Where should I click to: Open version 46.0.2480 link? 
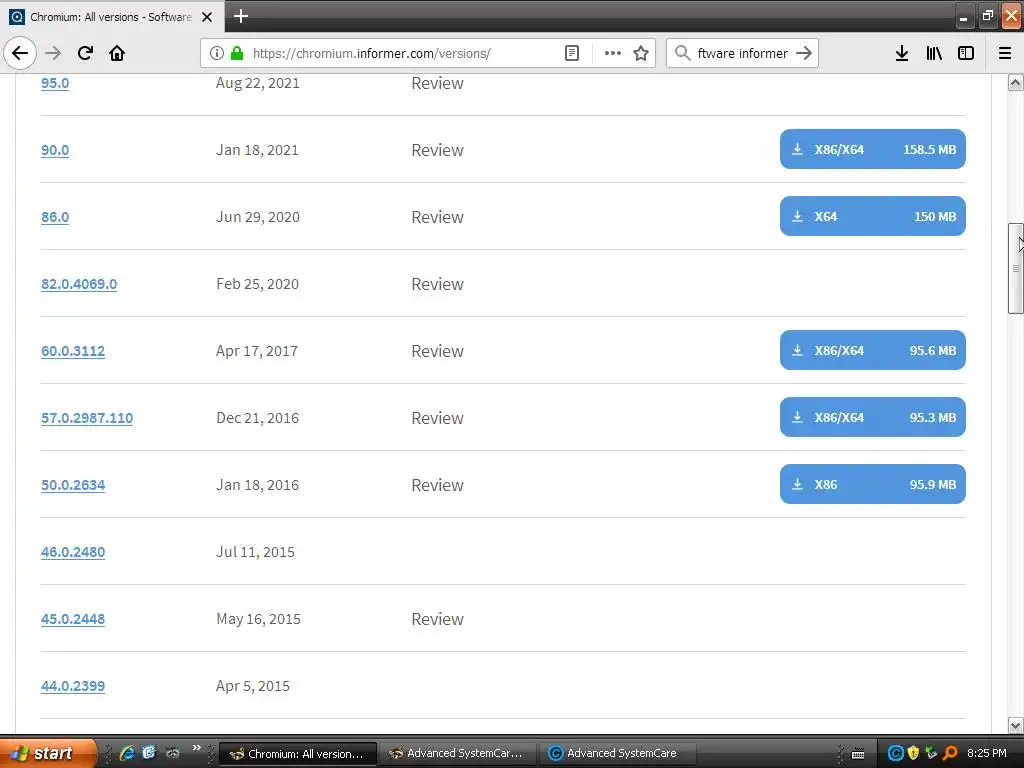[x=73, y=552]
